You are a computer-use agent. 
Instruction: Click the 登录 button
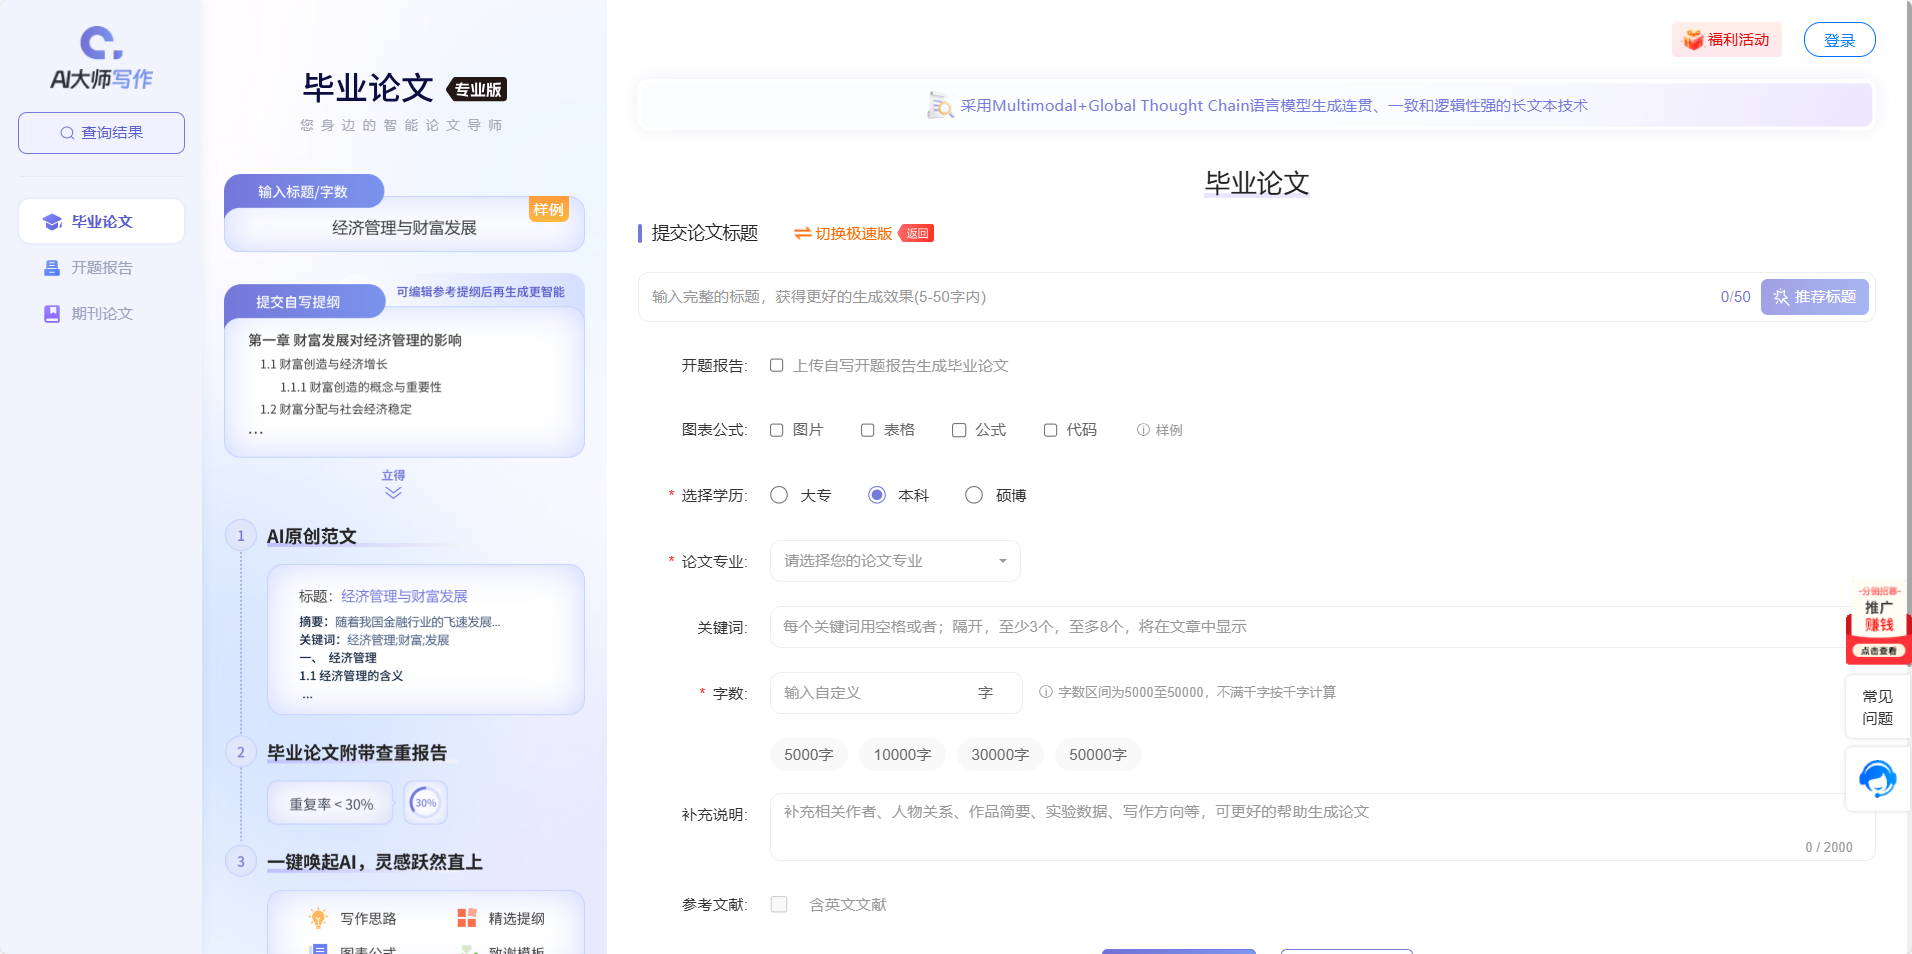[x=1839, y=39]
